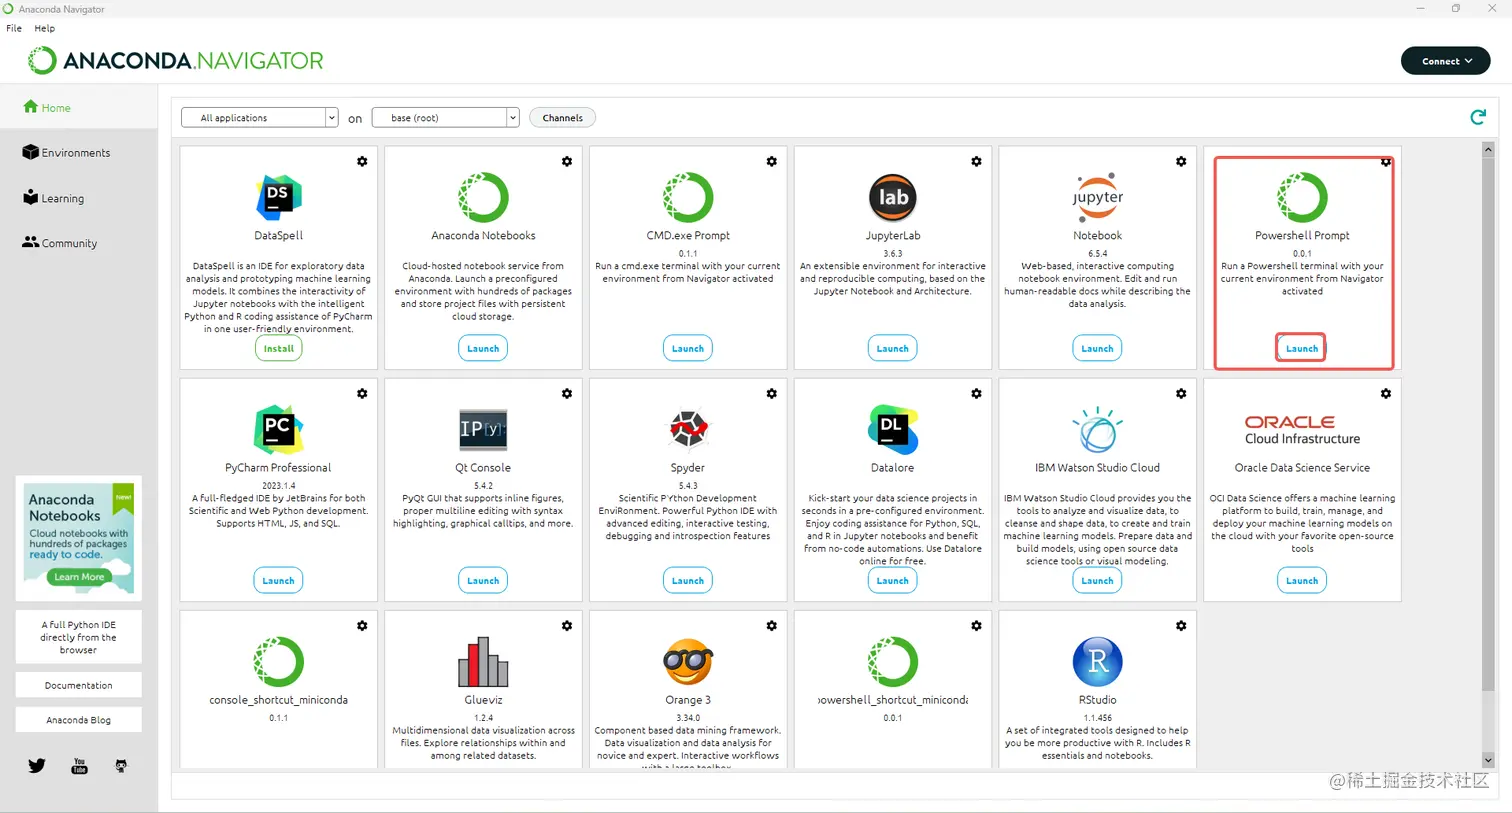This screenshot has width=1512, height=813.
Task: Open gear options for Orange 3 card
Action: [x=772, y=625]
